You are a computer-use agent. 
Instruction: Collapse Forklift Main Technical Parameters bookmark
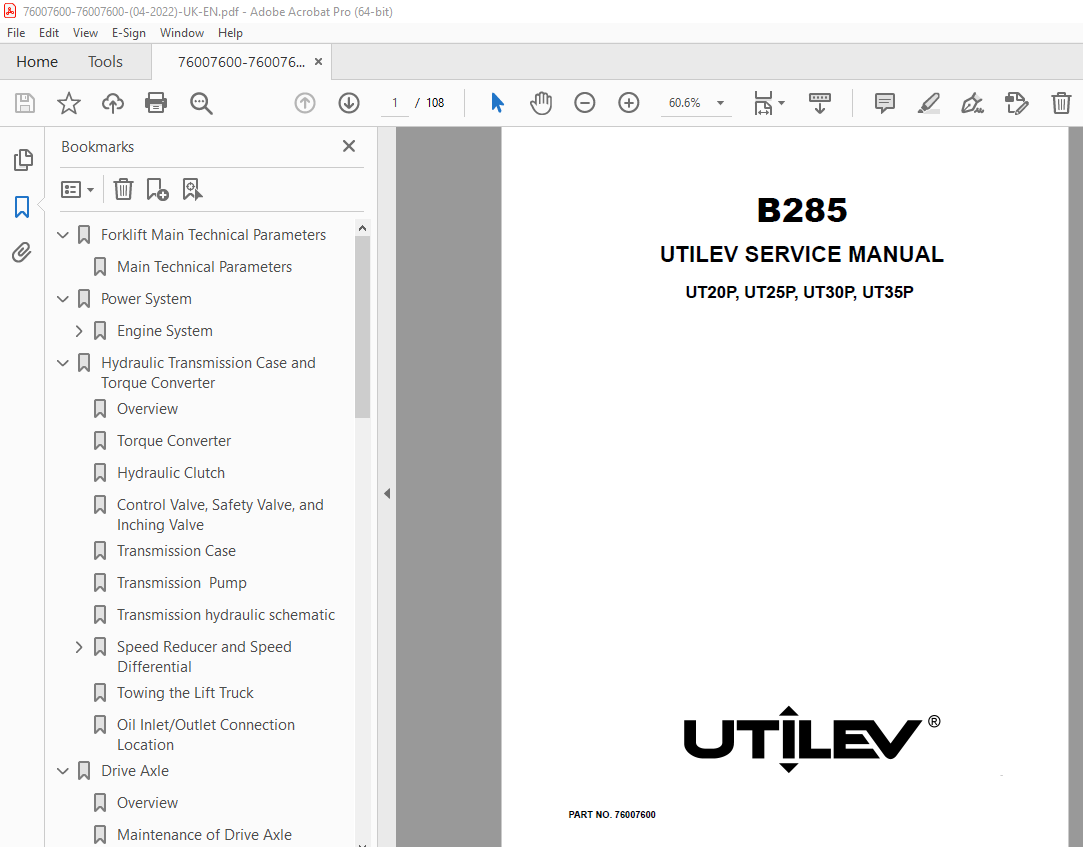[63, 235]
